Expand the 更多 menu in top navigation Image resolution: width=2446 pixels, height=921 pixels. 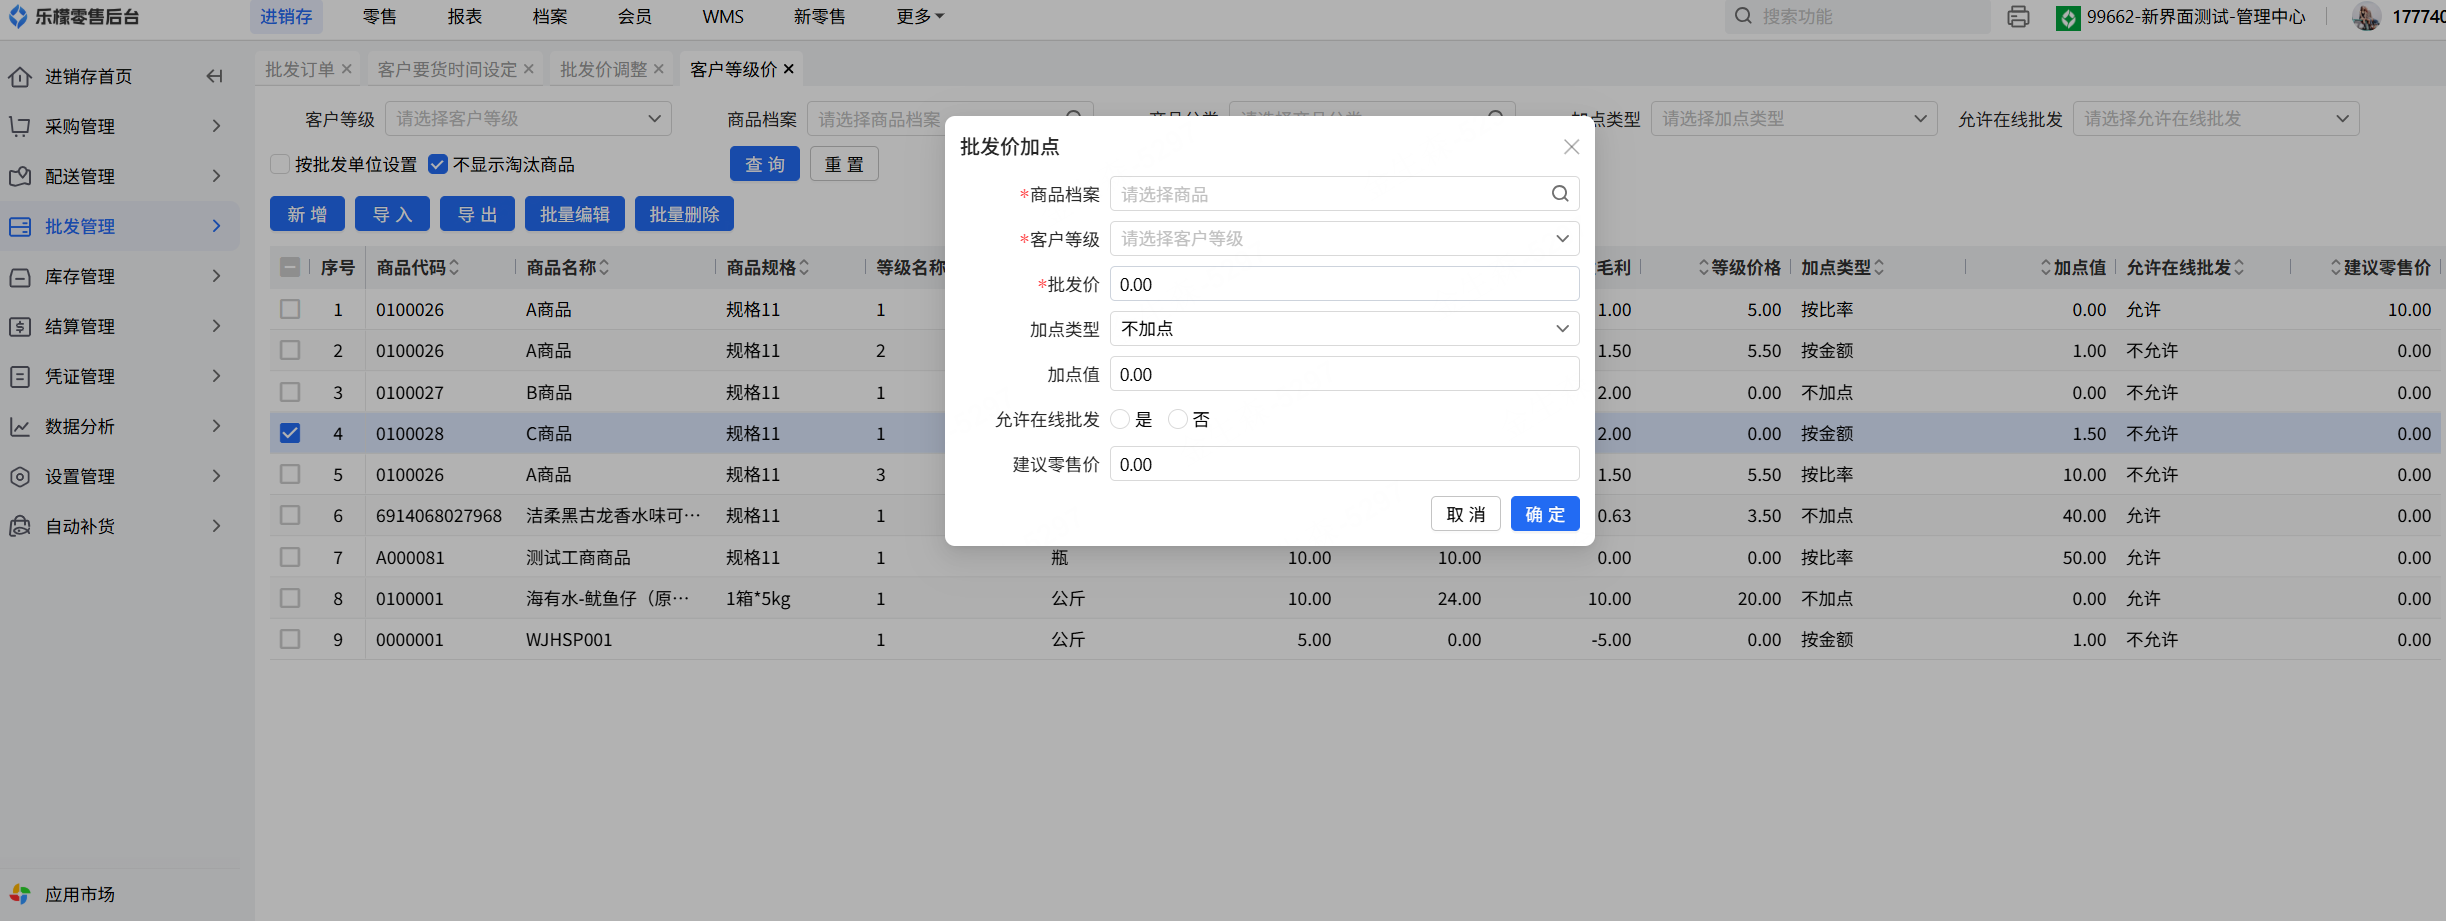[919, 17]
